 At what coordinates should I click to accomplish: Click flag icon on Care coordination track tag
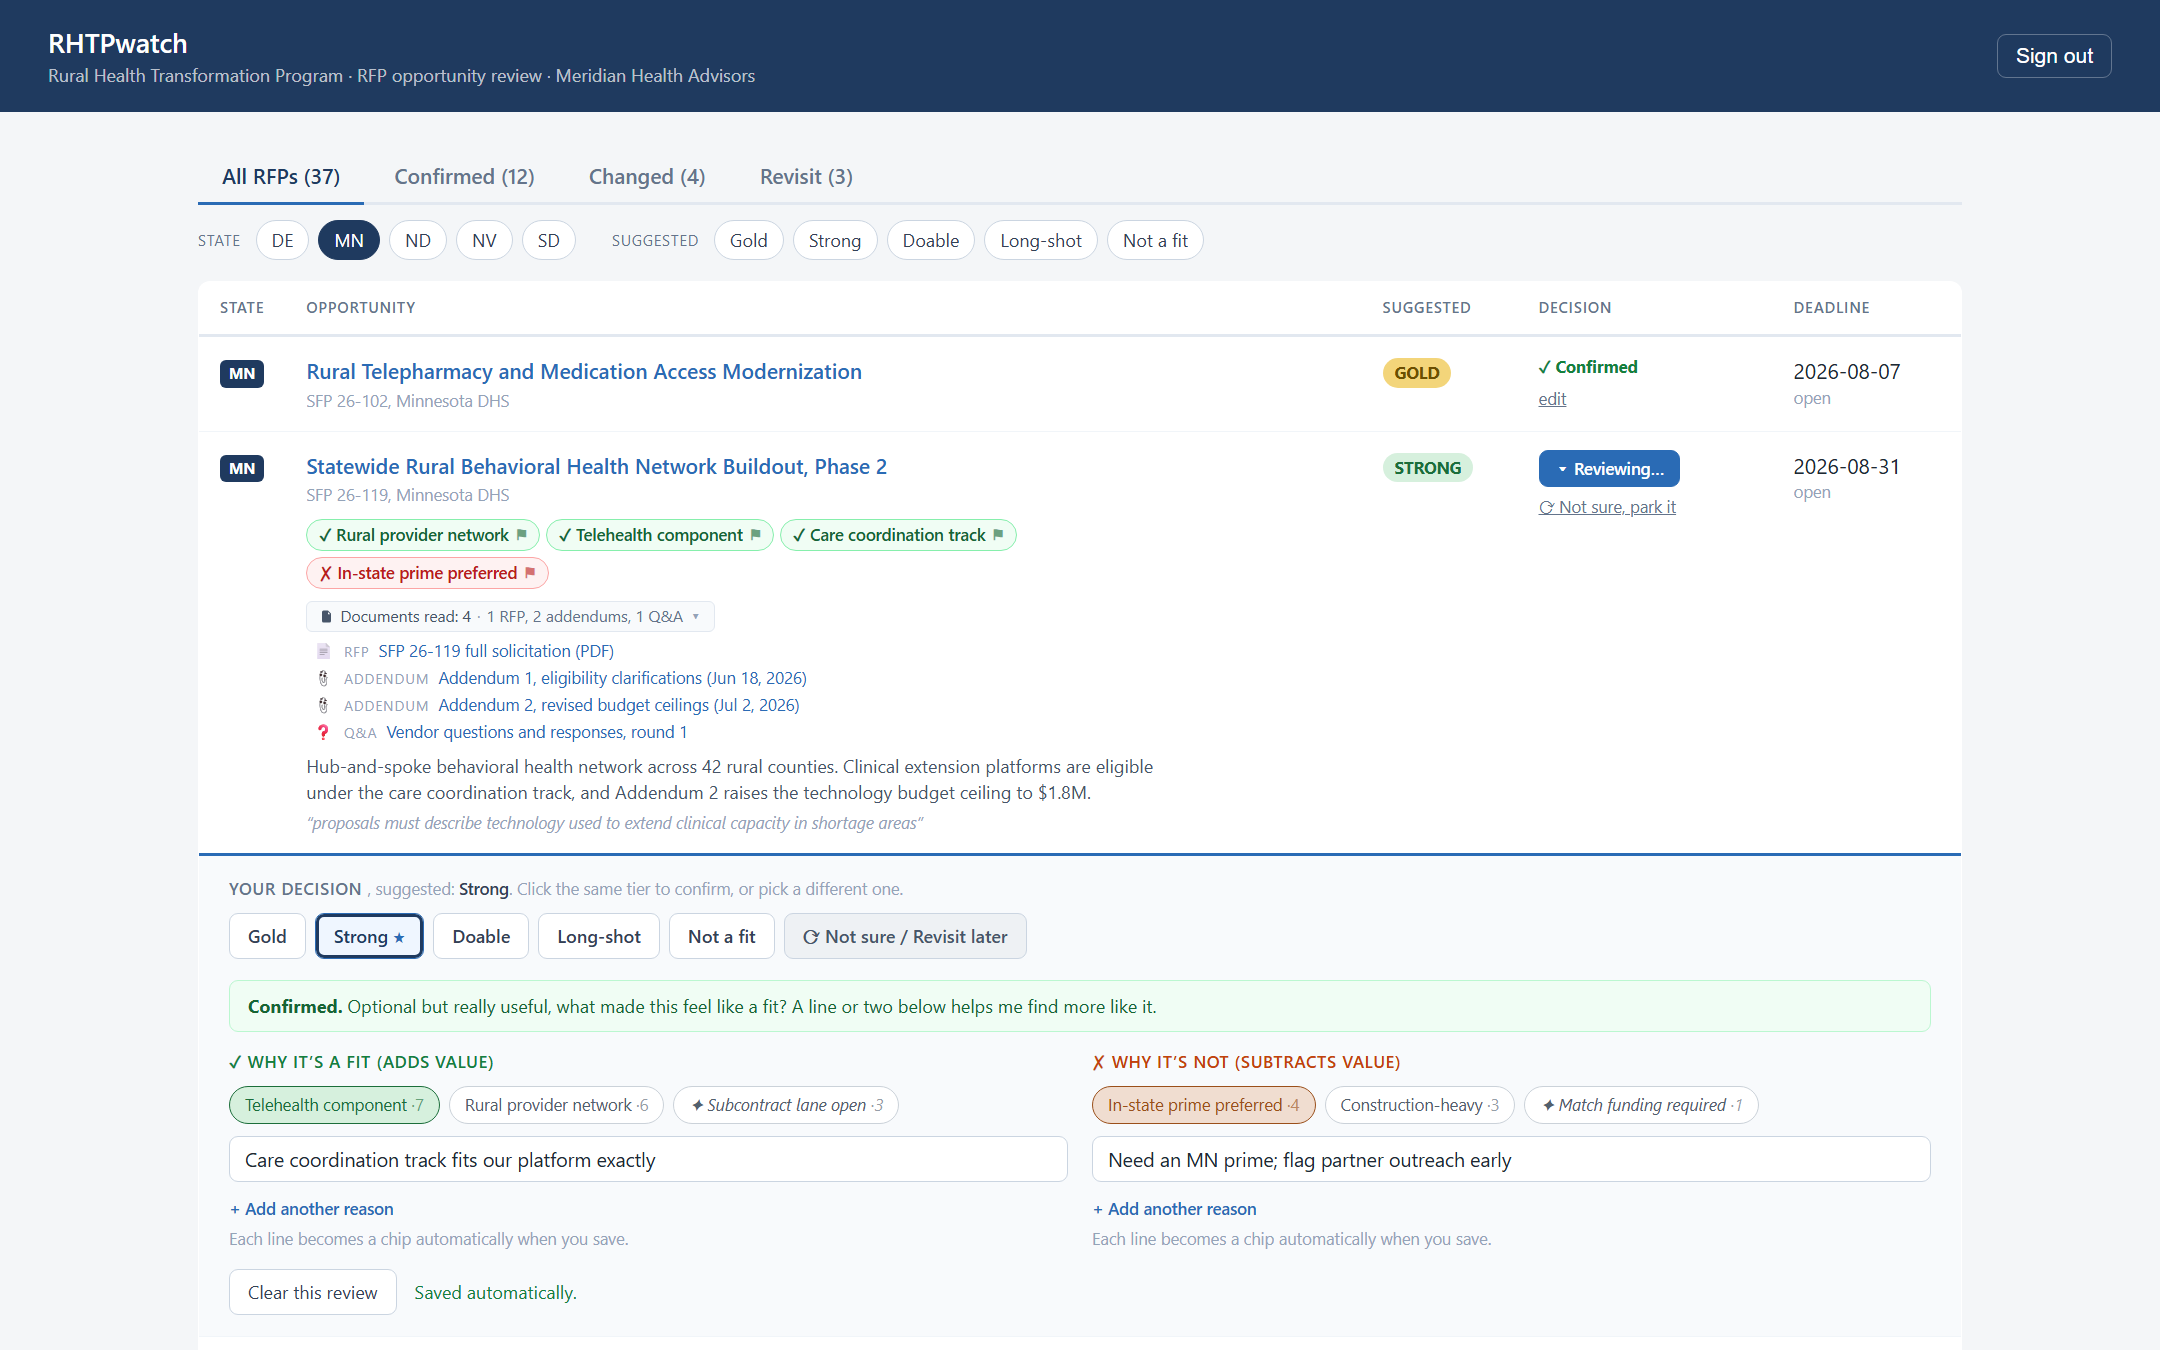tap(998, 535)
